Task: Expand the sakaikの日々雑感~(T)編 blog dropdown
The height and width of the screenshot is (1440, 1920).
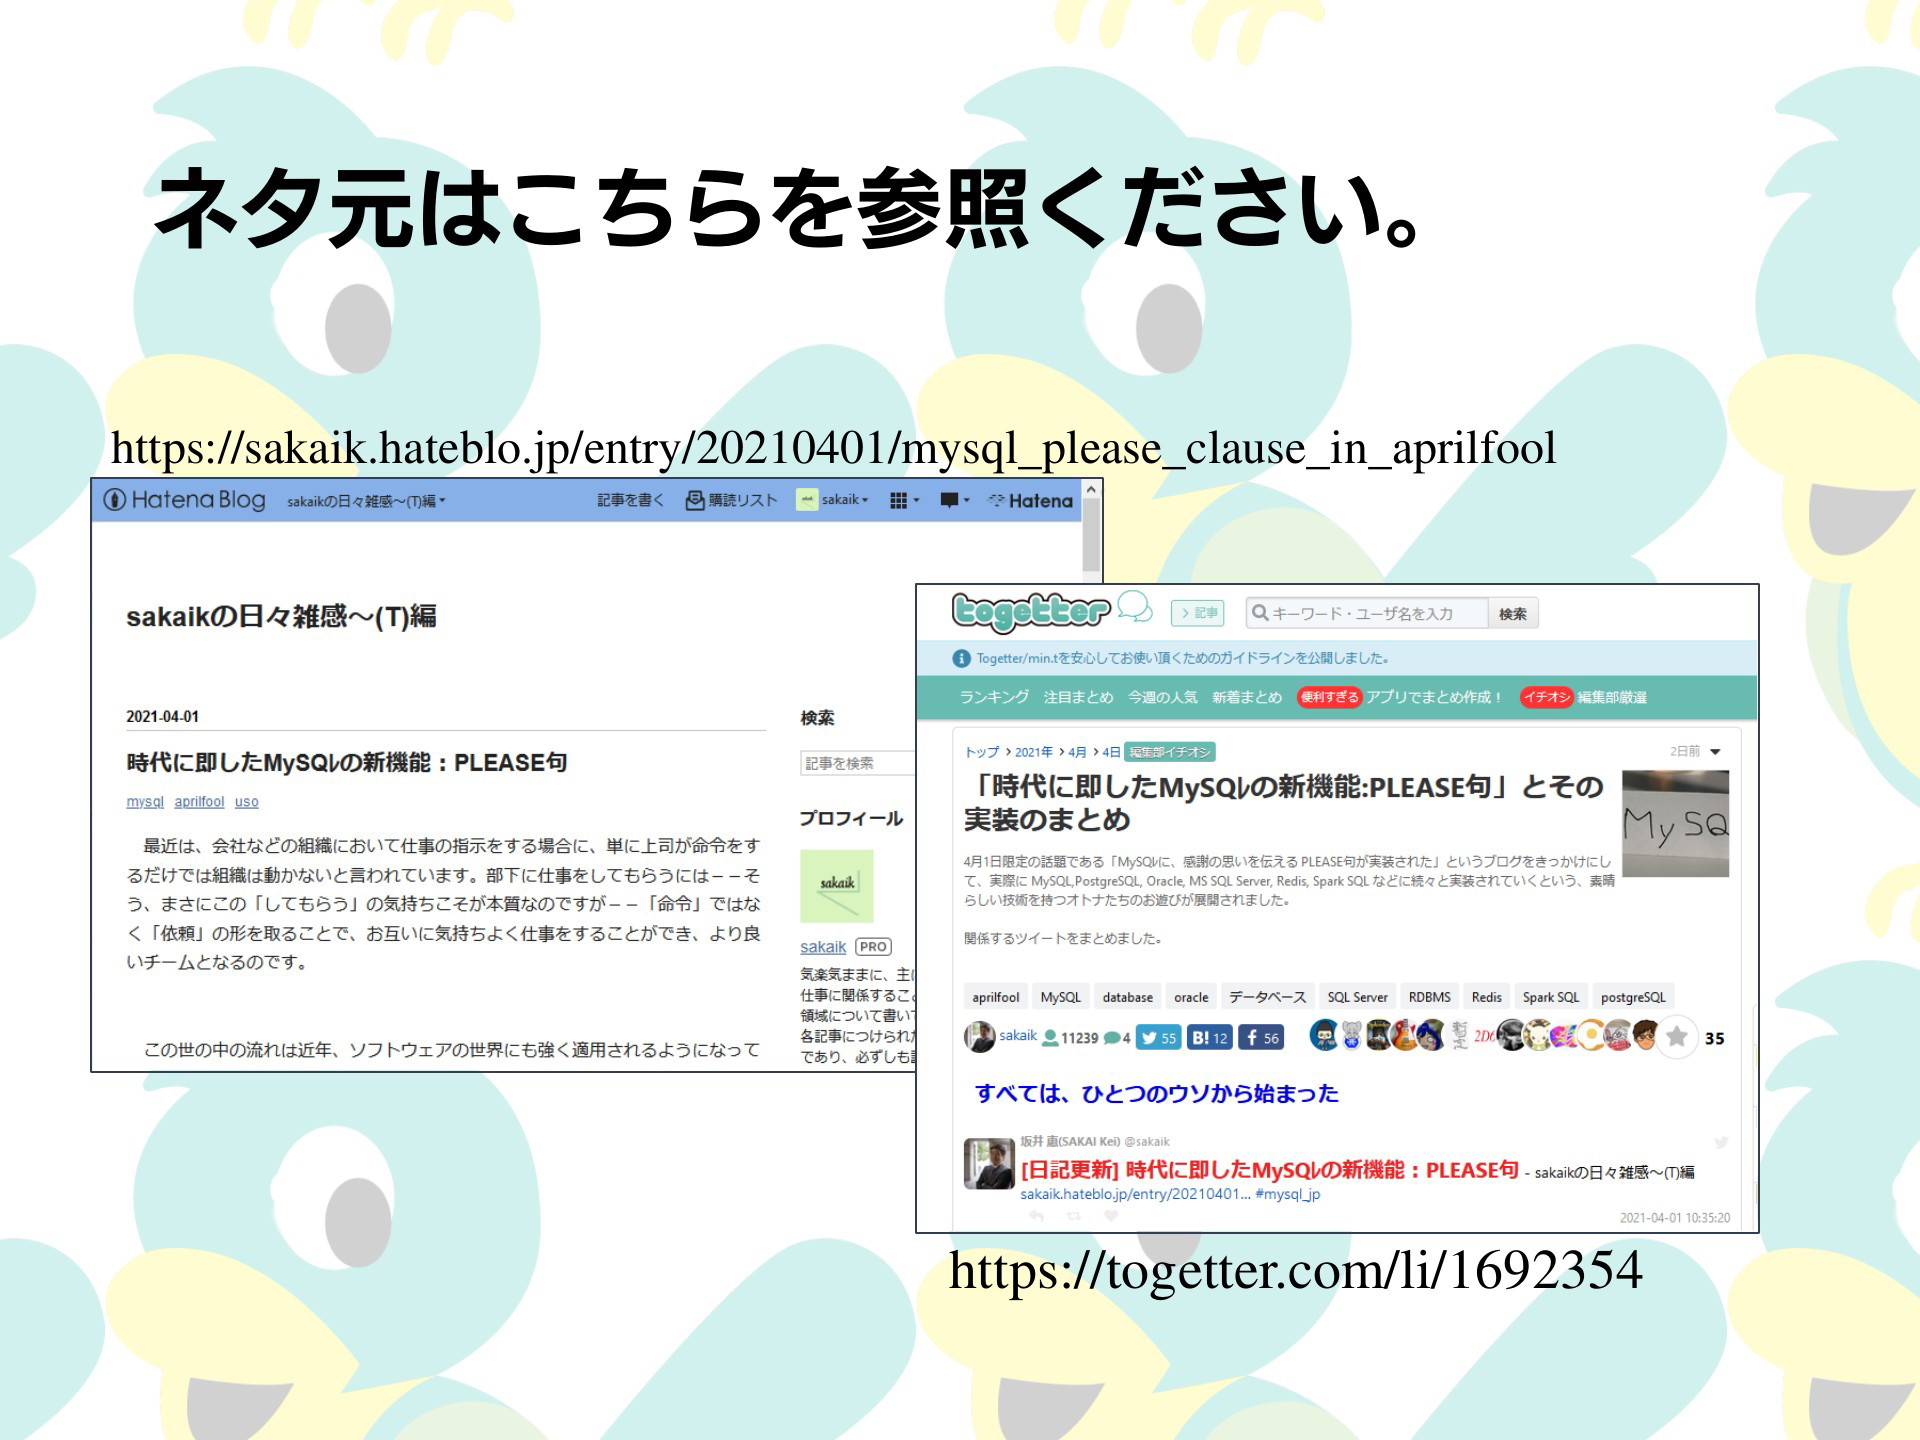Action: [366, 501]
